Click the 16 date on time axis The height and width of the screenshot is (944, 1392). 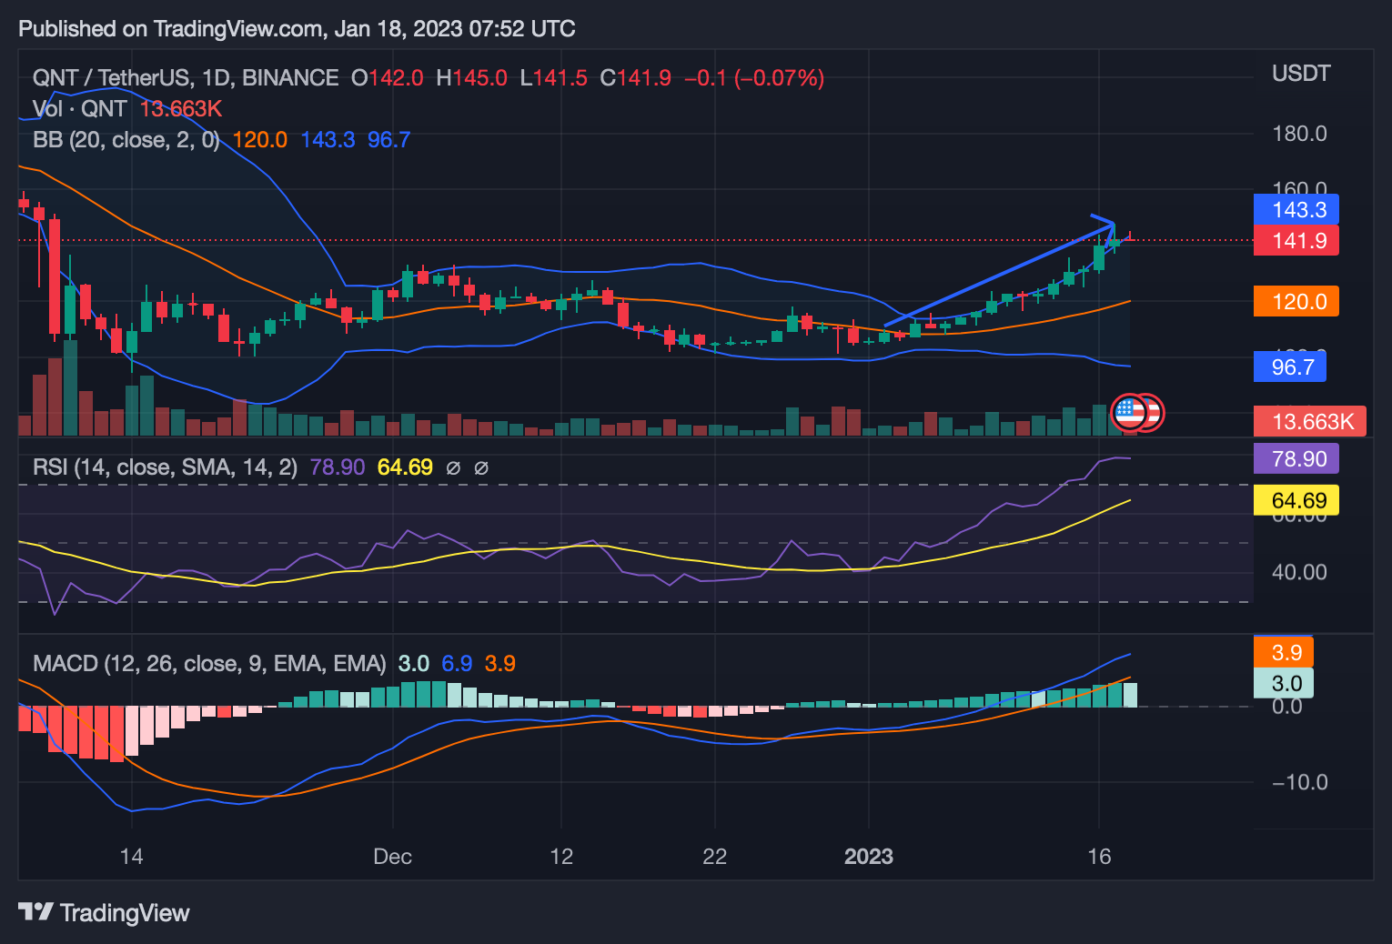click(1099, 857)
